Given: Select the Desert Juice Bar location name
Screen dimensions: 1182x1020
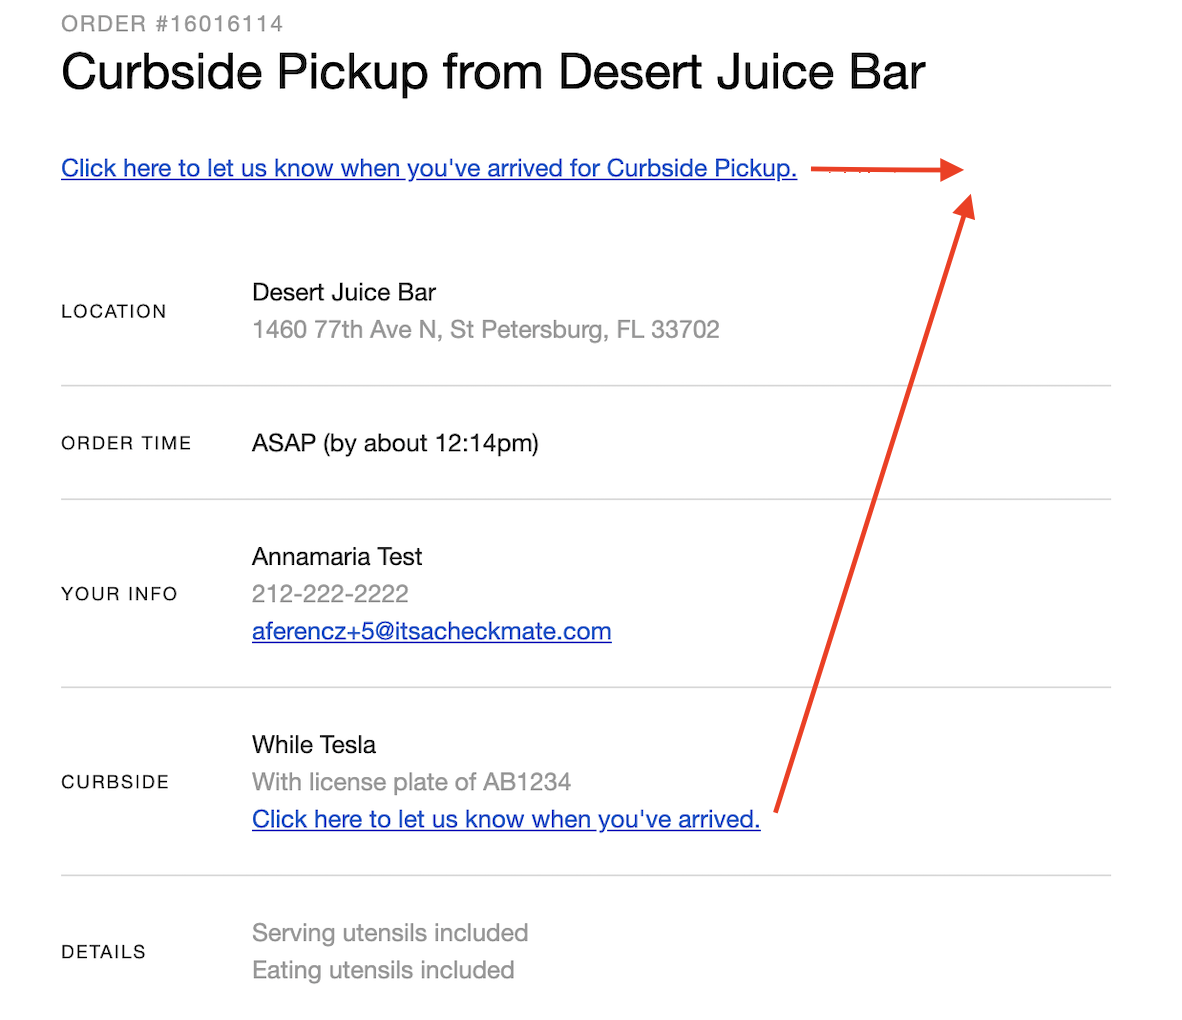Looking at the screenshot, I should 344,293.
